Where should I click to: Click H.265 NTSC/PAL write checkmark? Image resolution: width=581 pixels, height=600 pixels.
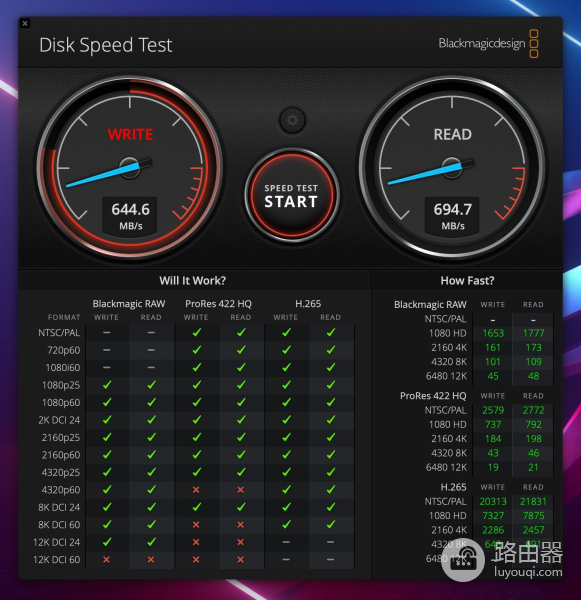click(x=286, y=333)
